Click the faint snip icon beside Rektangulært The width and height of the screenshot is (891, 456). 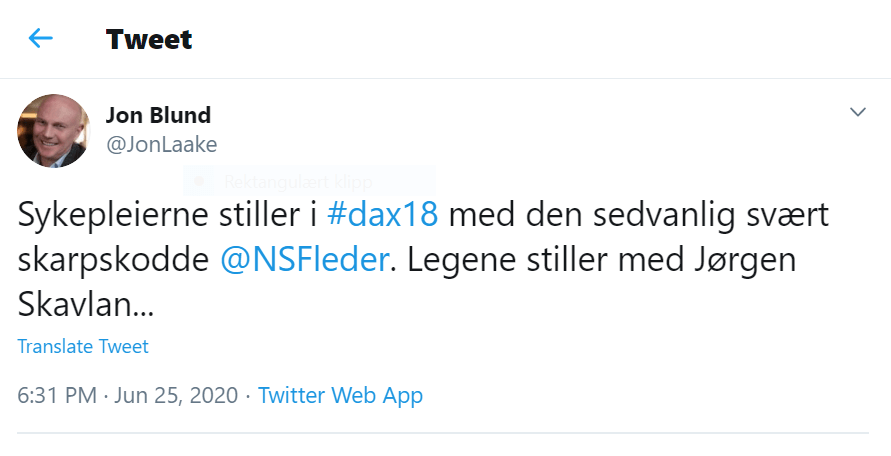pyautogui.click(x=201, y=182)
